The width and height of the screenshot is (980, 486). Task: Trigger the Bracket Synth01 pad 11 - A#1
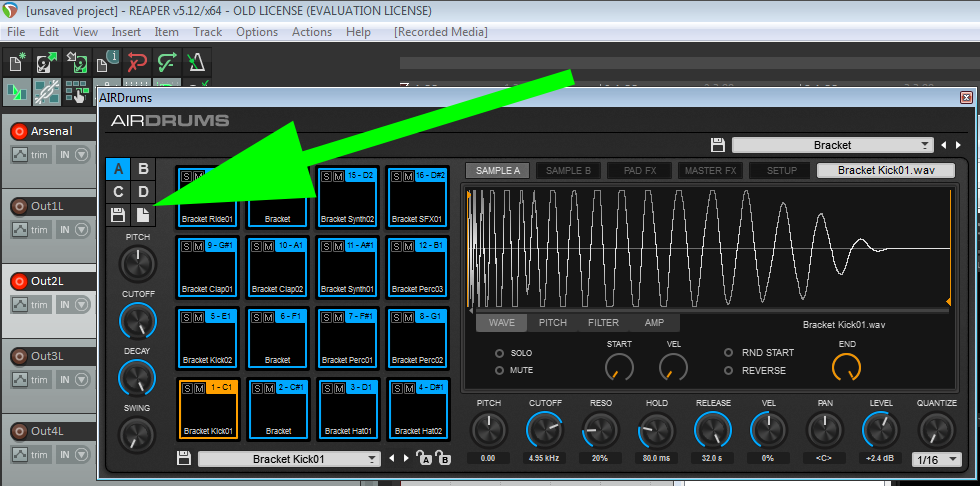point(348,269)
